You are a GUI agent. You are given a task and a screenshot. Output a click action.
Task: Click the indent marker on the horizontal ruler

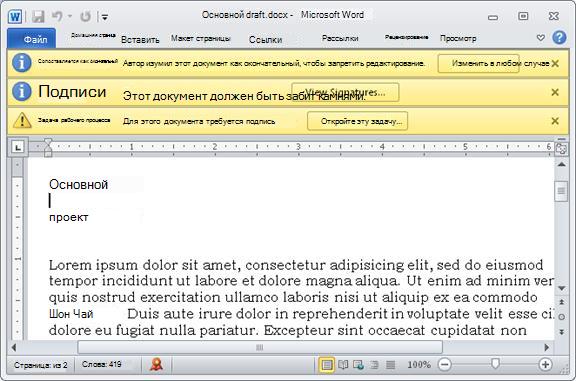(48, 147)
